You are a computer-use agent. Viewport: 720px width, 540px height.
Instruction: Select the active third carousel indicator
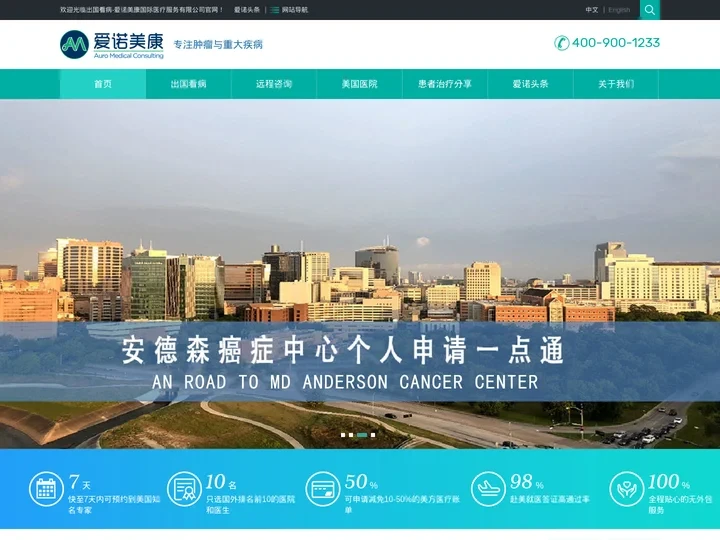(362, 434)
